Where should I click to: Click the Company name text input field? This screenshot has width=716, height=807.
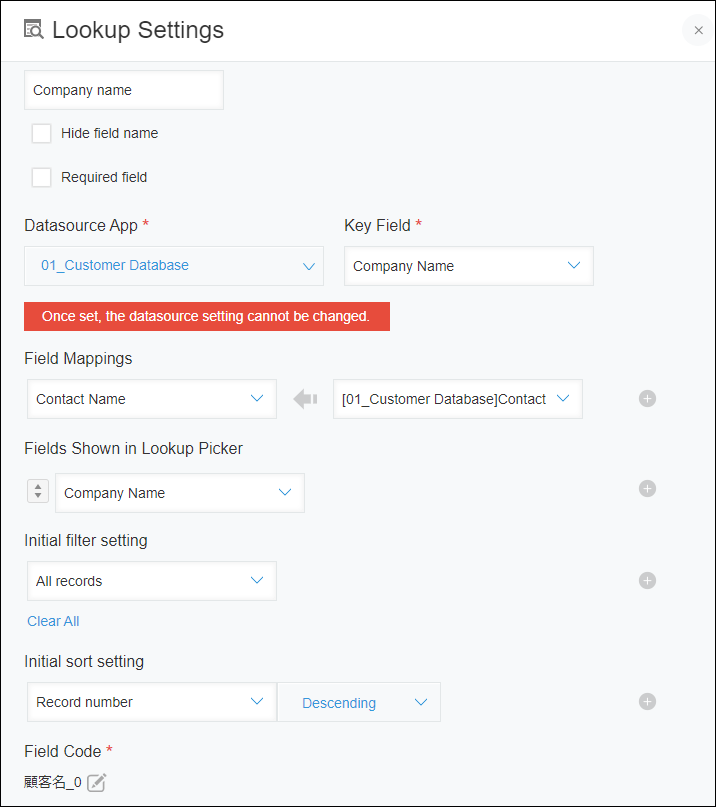[x=123, y=89]
